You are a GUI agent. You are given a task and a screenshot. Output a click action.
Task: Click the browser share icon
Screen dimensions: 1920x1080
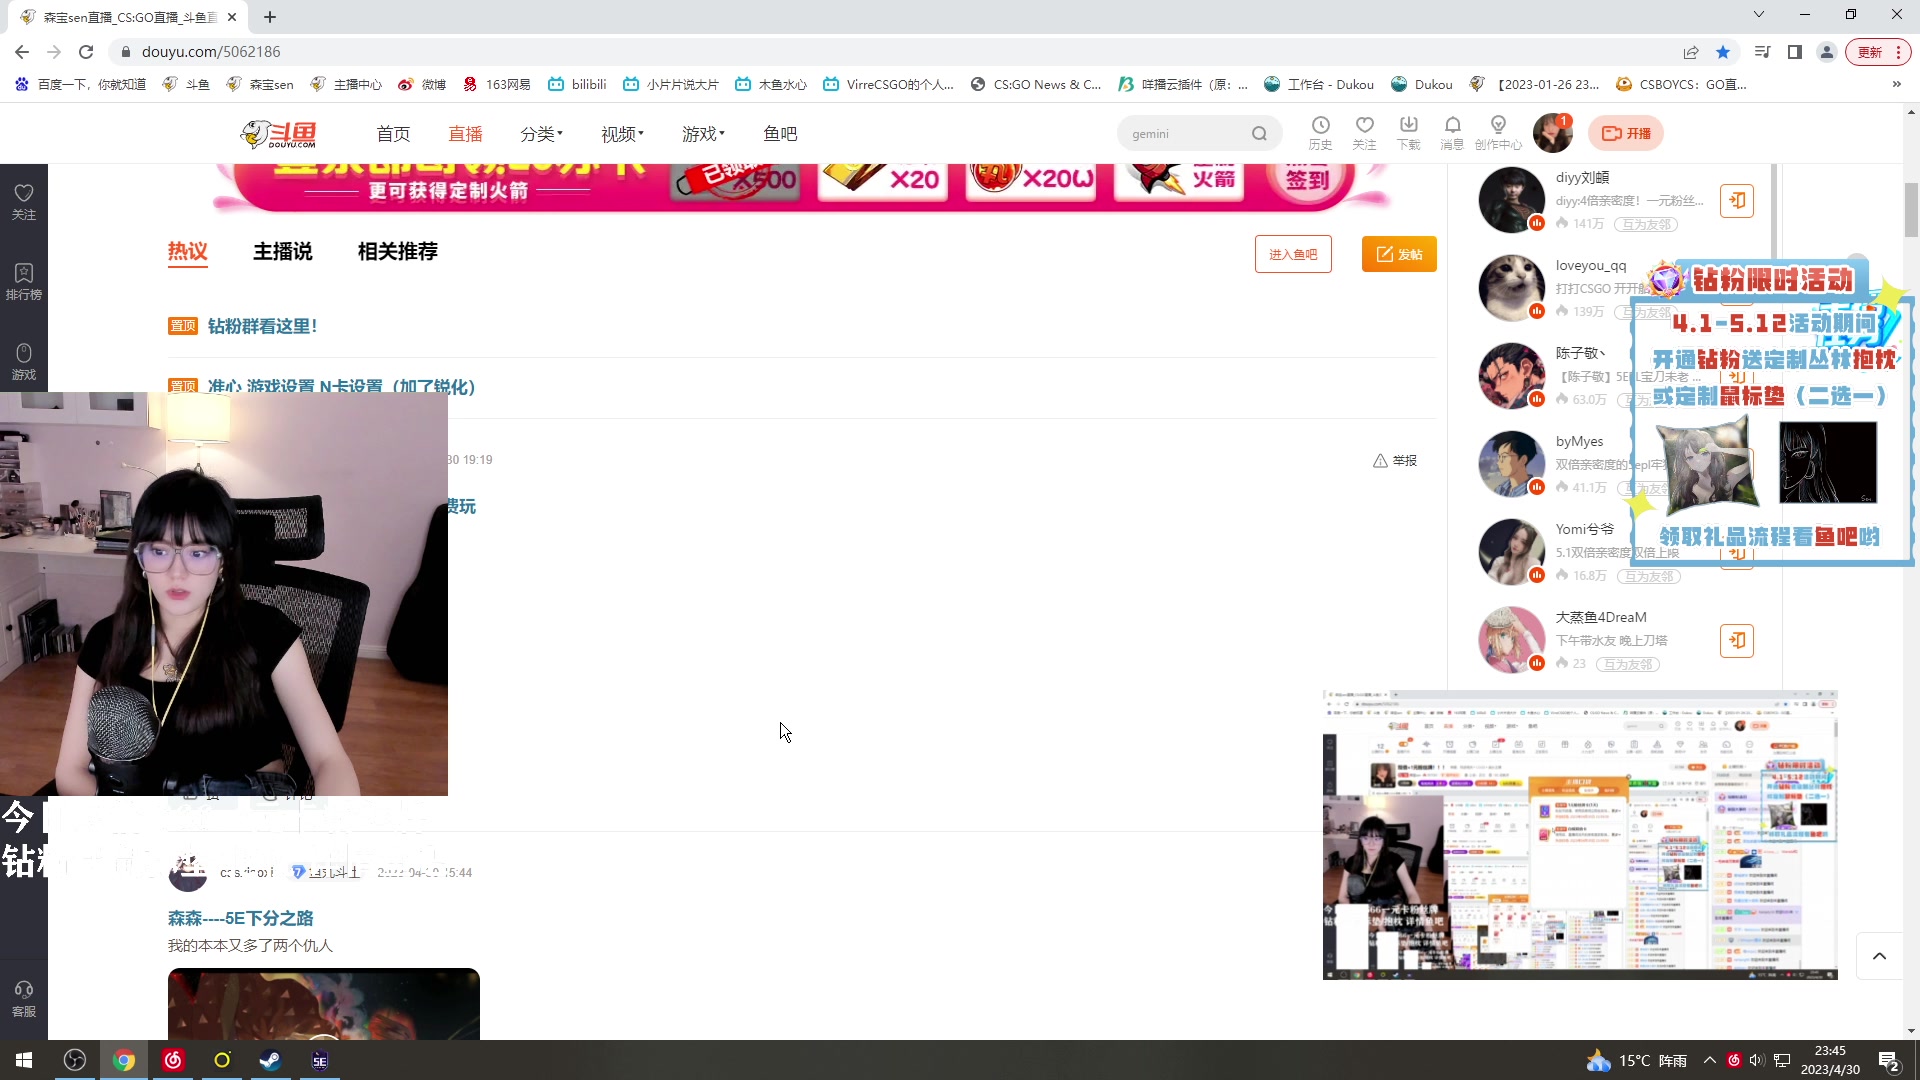pos(1691,52)
